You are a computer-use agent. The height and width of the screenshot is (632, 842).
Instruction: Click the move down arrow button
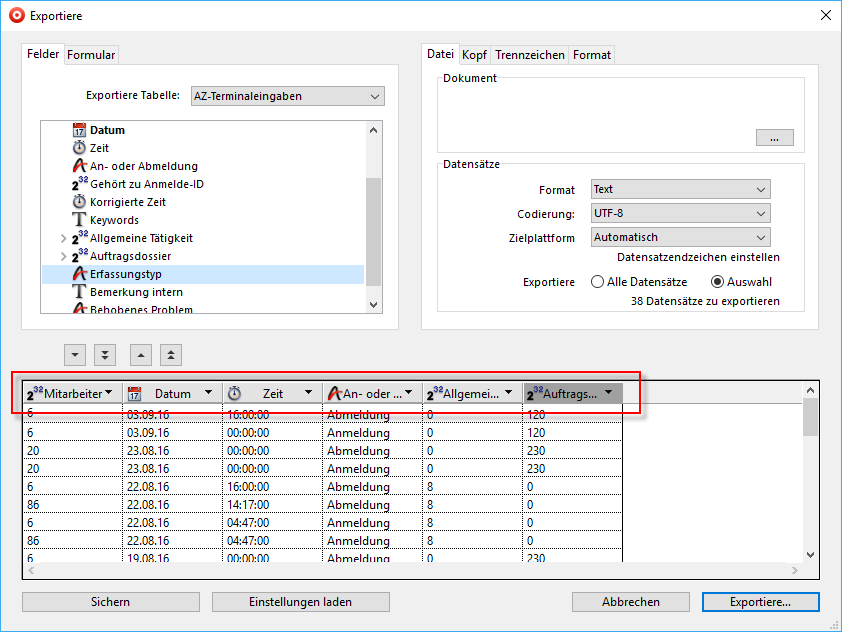coord(75,355)
